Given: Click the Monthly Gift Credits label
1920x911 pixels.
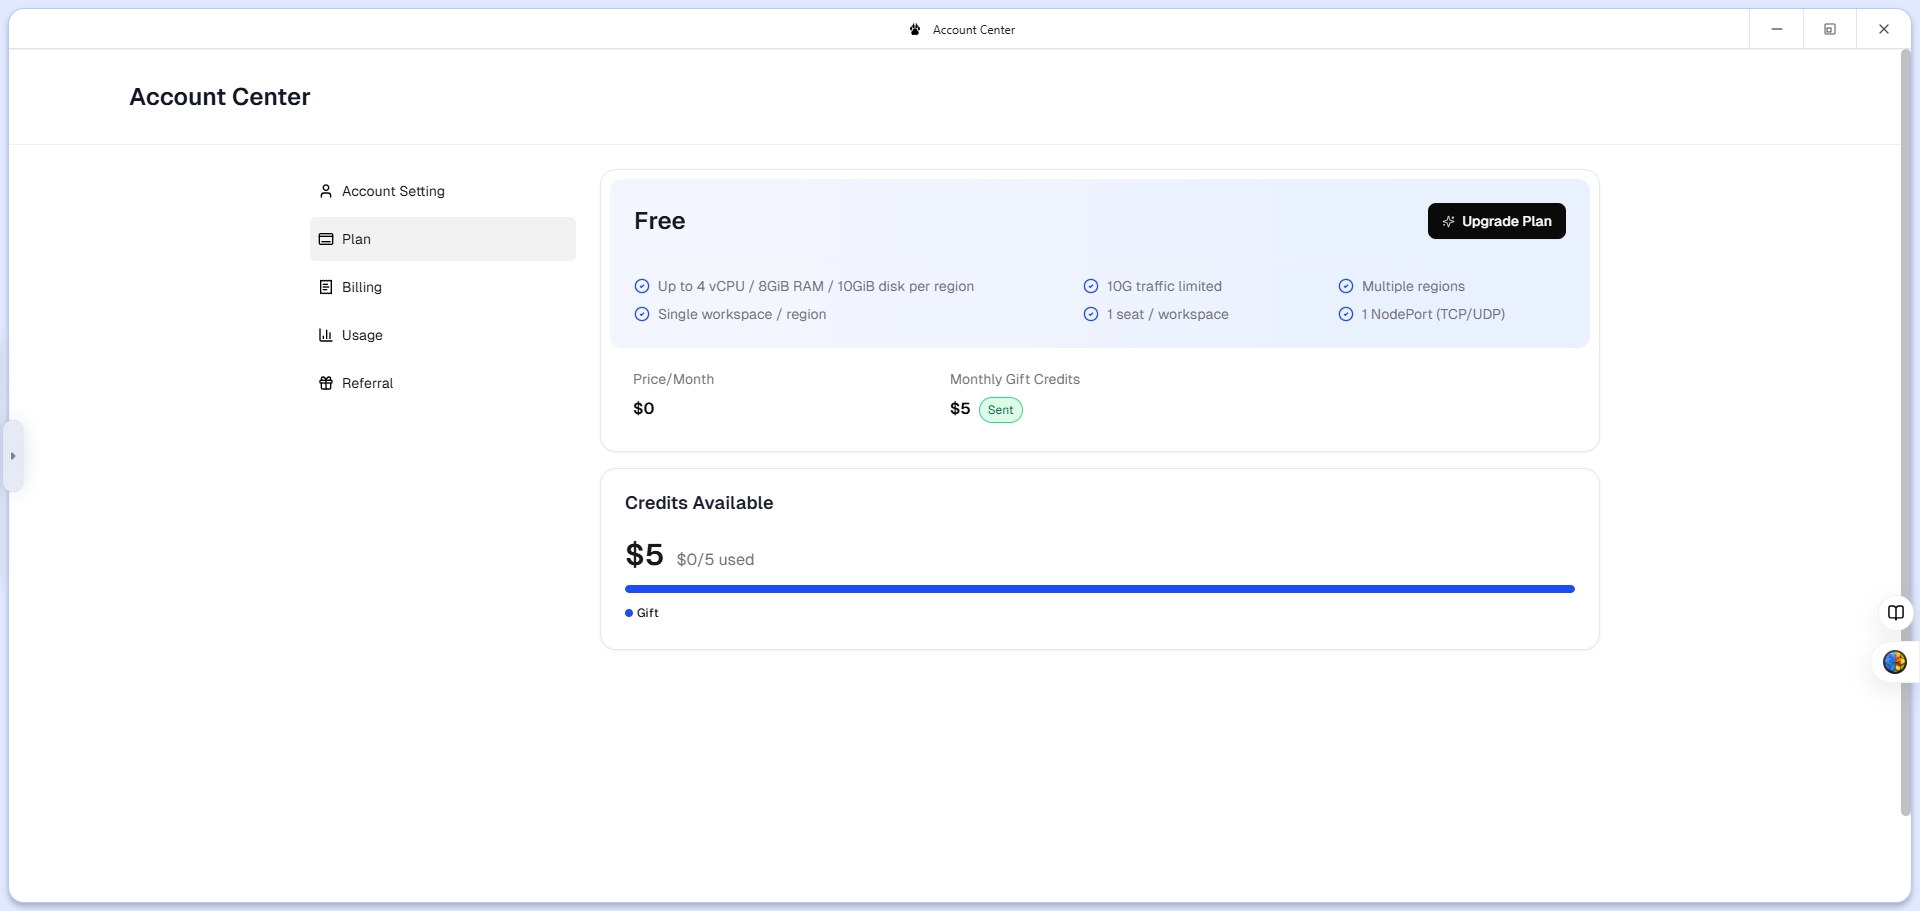Looking at the screenshot, I should click(1015, 379).
